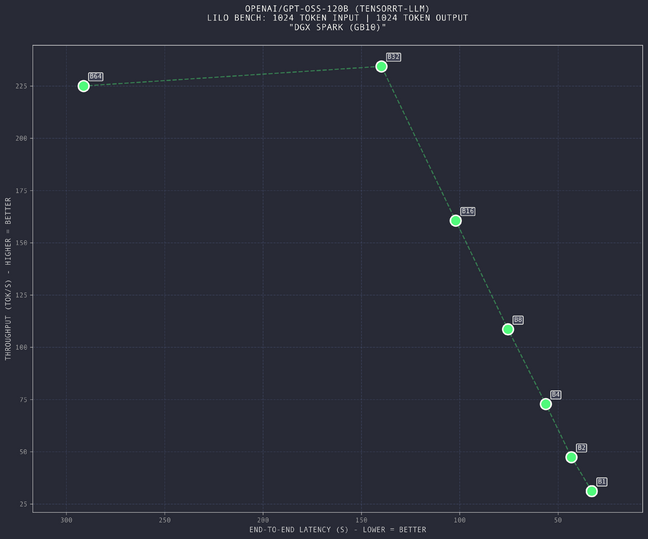Screen dimensions: 648x539
Task: Click the B2 data point circle
Action: (x=571, y=457)
